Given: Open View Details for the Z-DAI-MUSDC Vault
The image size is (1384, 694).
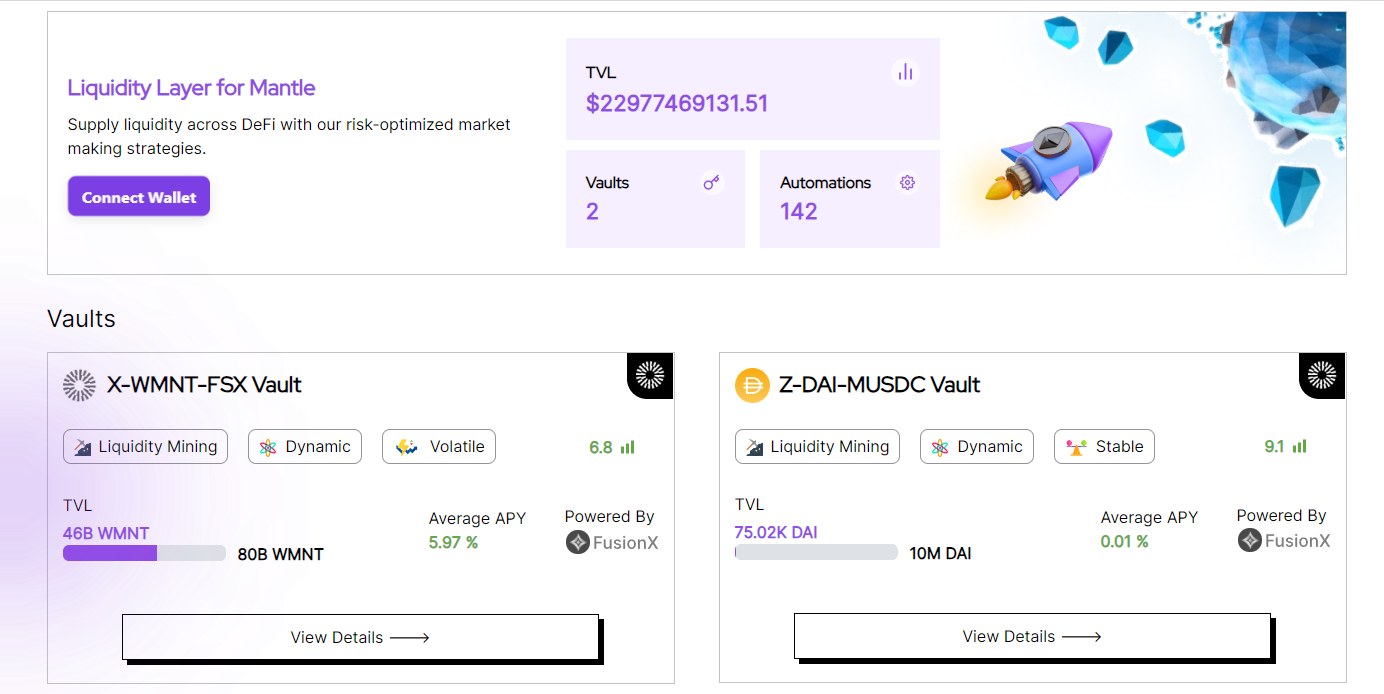Looking at the screenshot, I should [x=1032, y=636].
